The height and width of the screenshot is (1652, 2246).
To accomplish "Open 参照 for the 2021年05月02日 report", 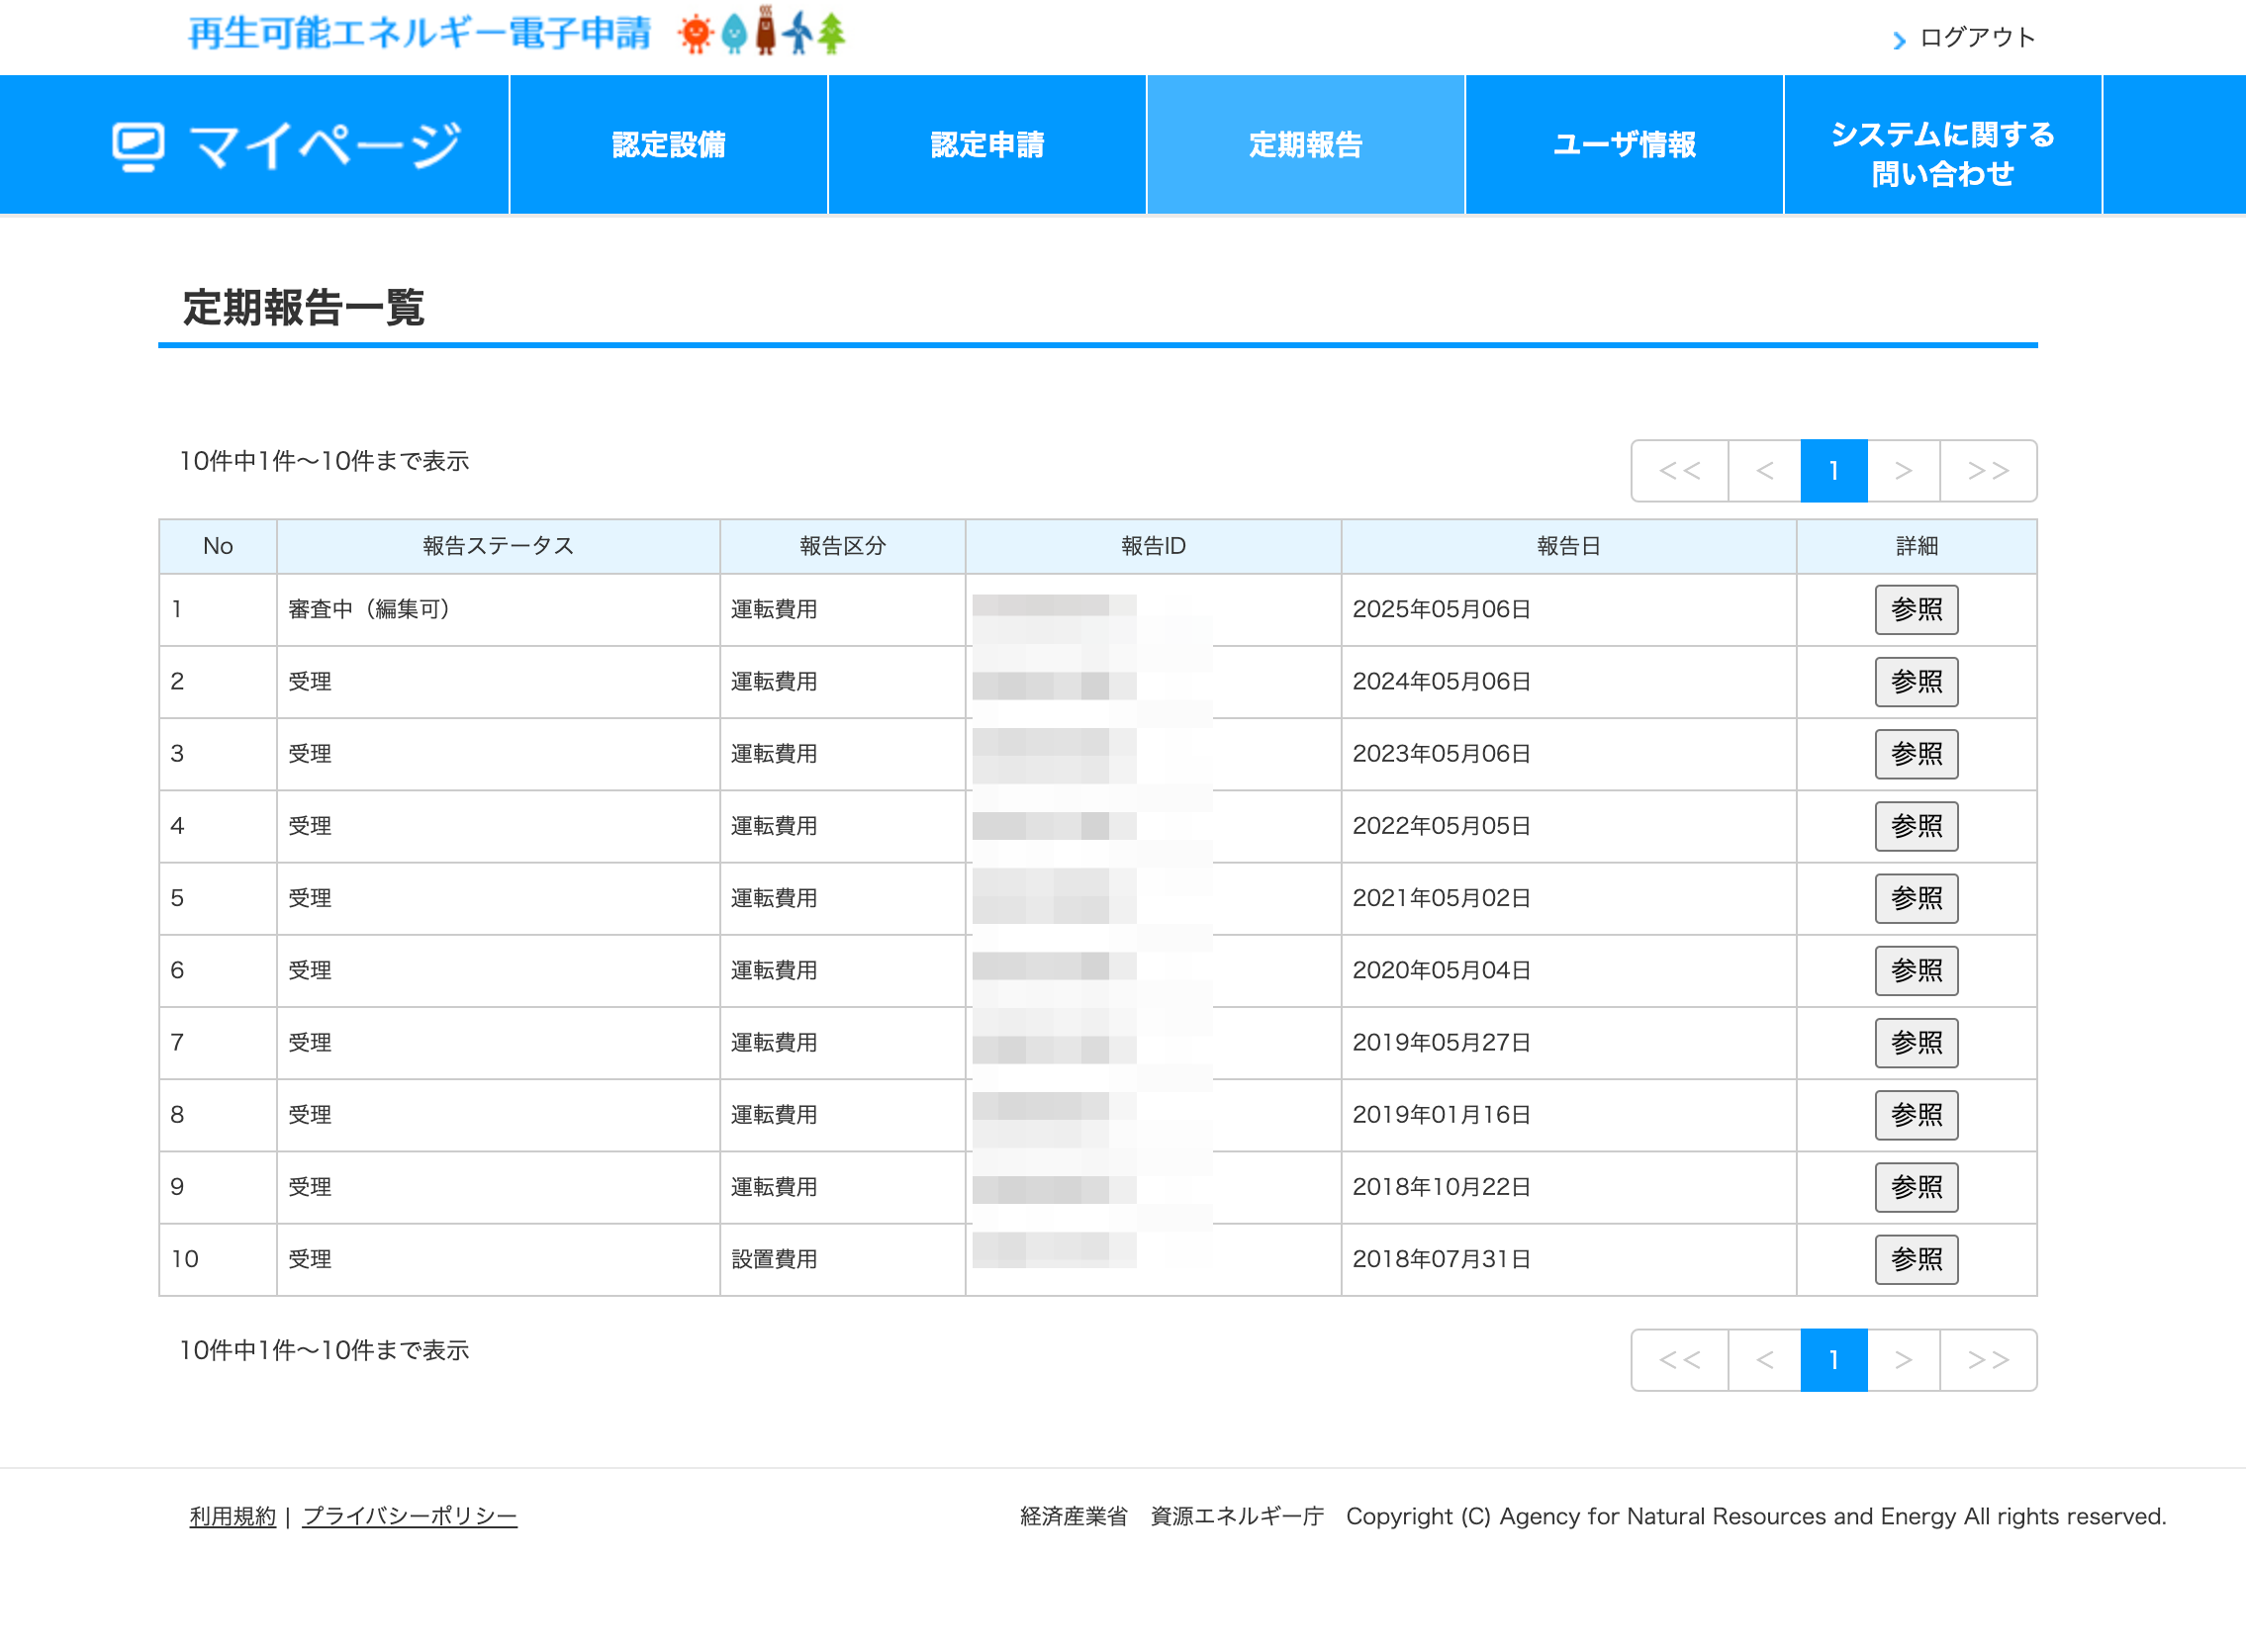I will point(1916,898).
